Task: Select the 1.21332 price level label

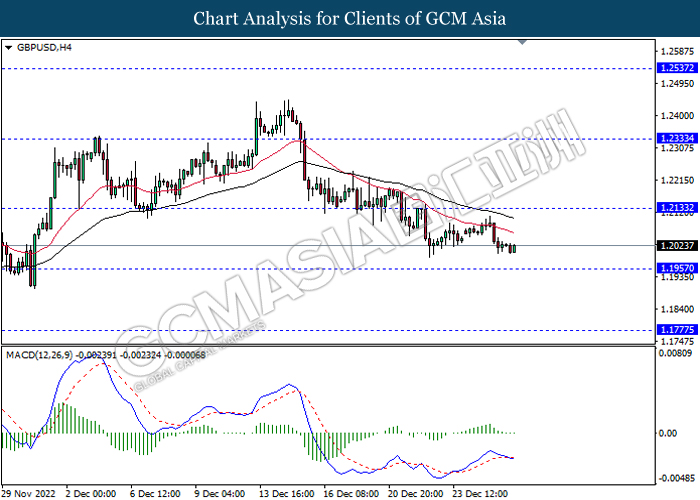Action: 677,208
